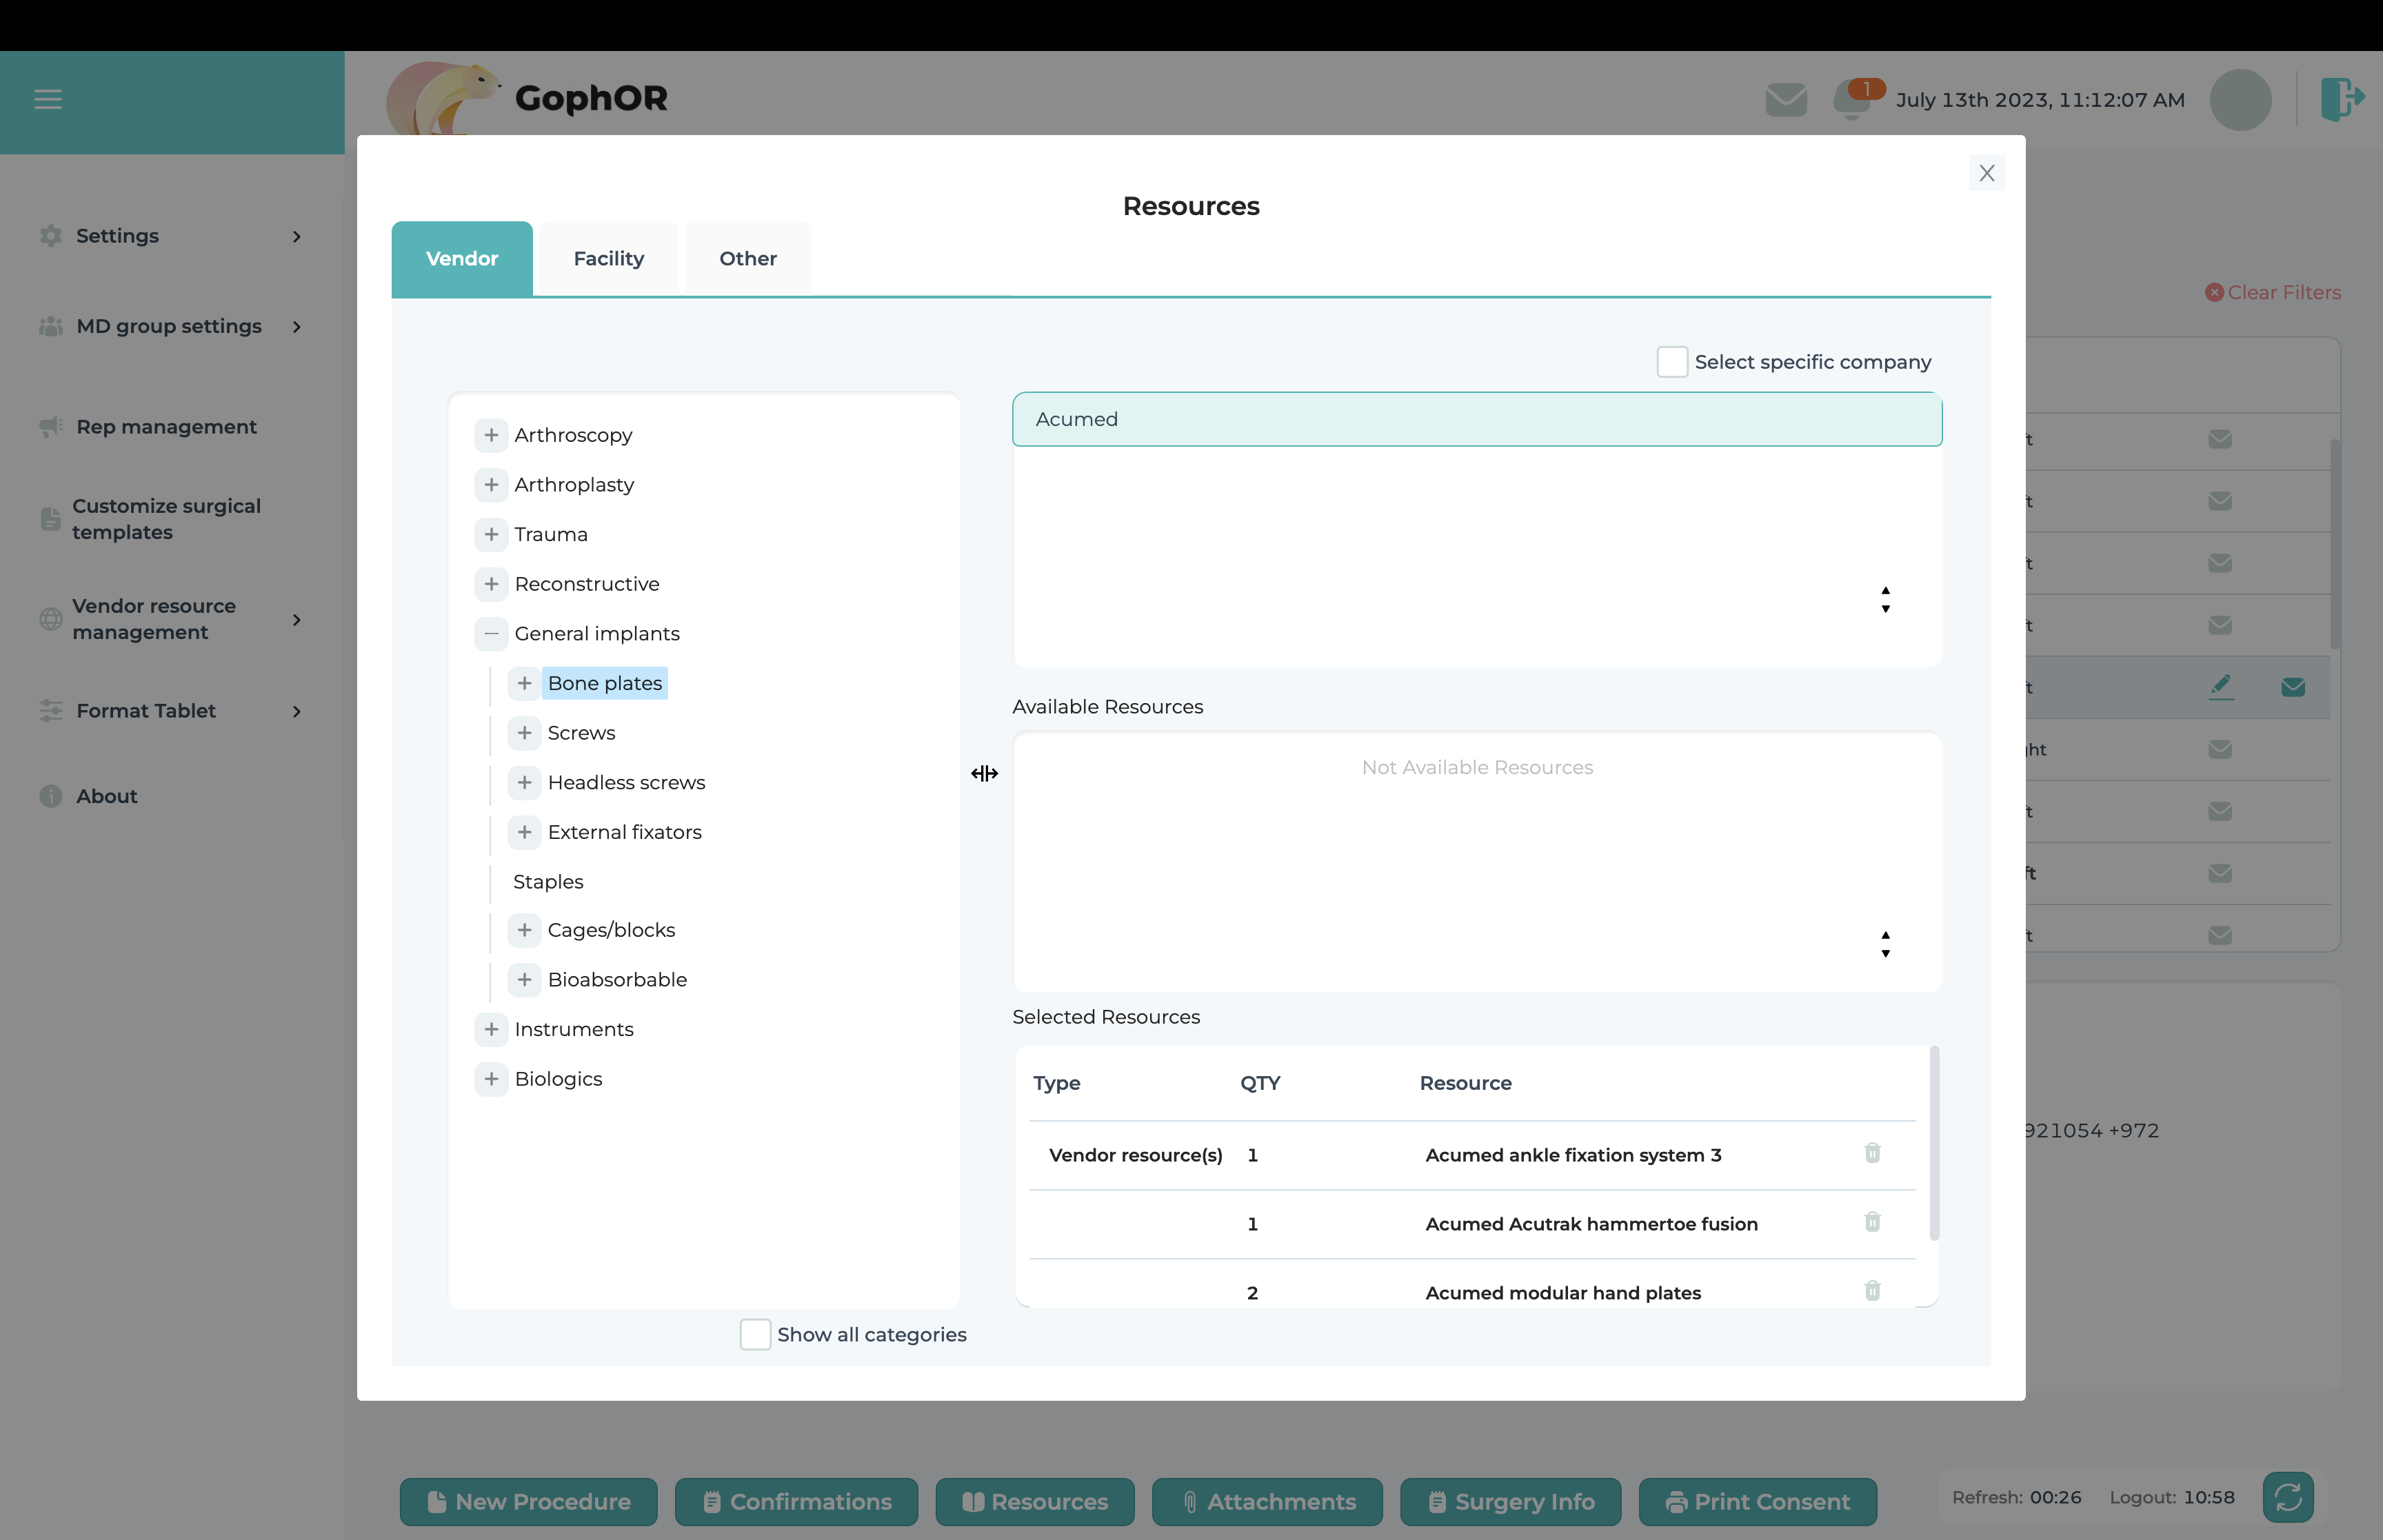
Task: Open the hamburger menu icon
Action: point(48,99)
